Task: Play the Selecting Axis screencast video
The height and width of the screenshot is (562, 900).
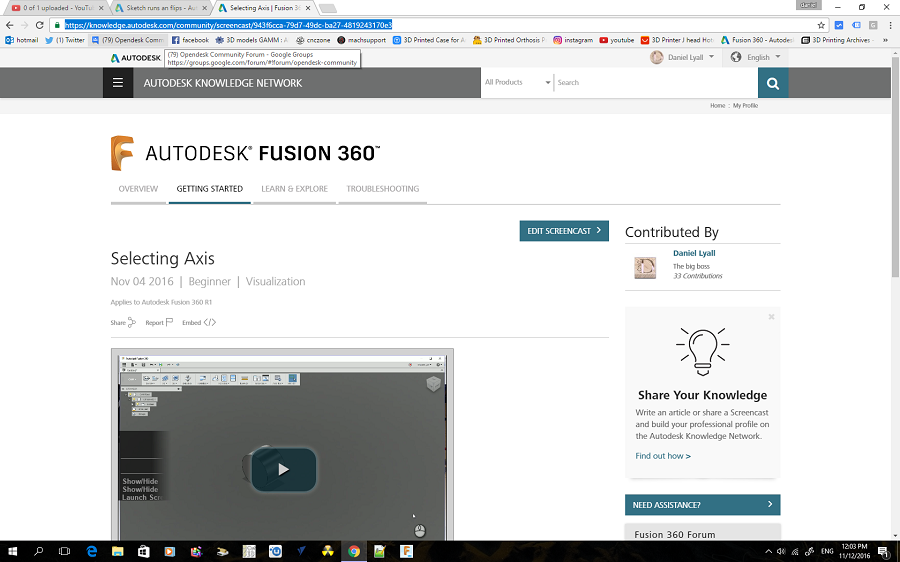Action: tap(283, 469)
